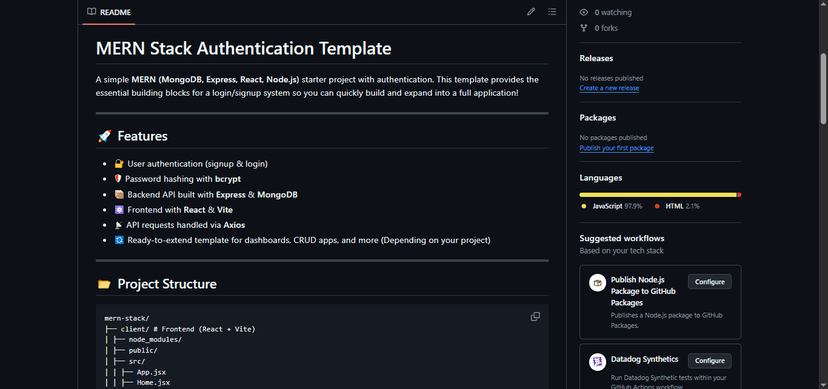This screenshot has width=828, height=389.
Task: Open Publish Node.js Package to GitHub Packages title
Action: [644, 291]
